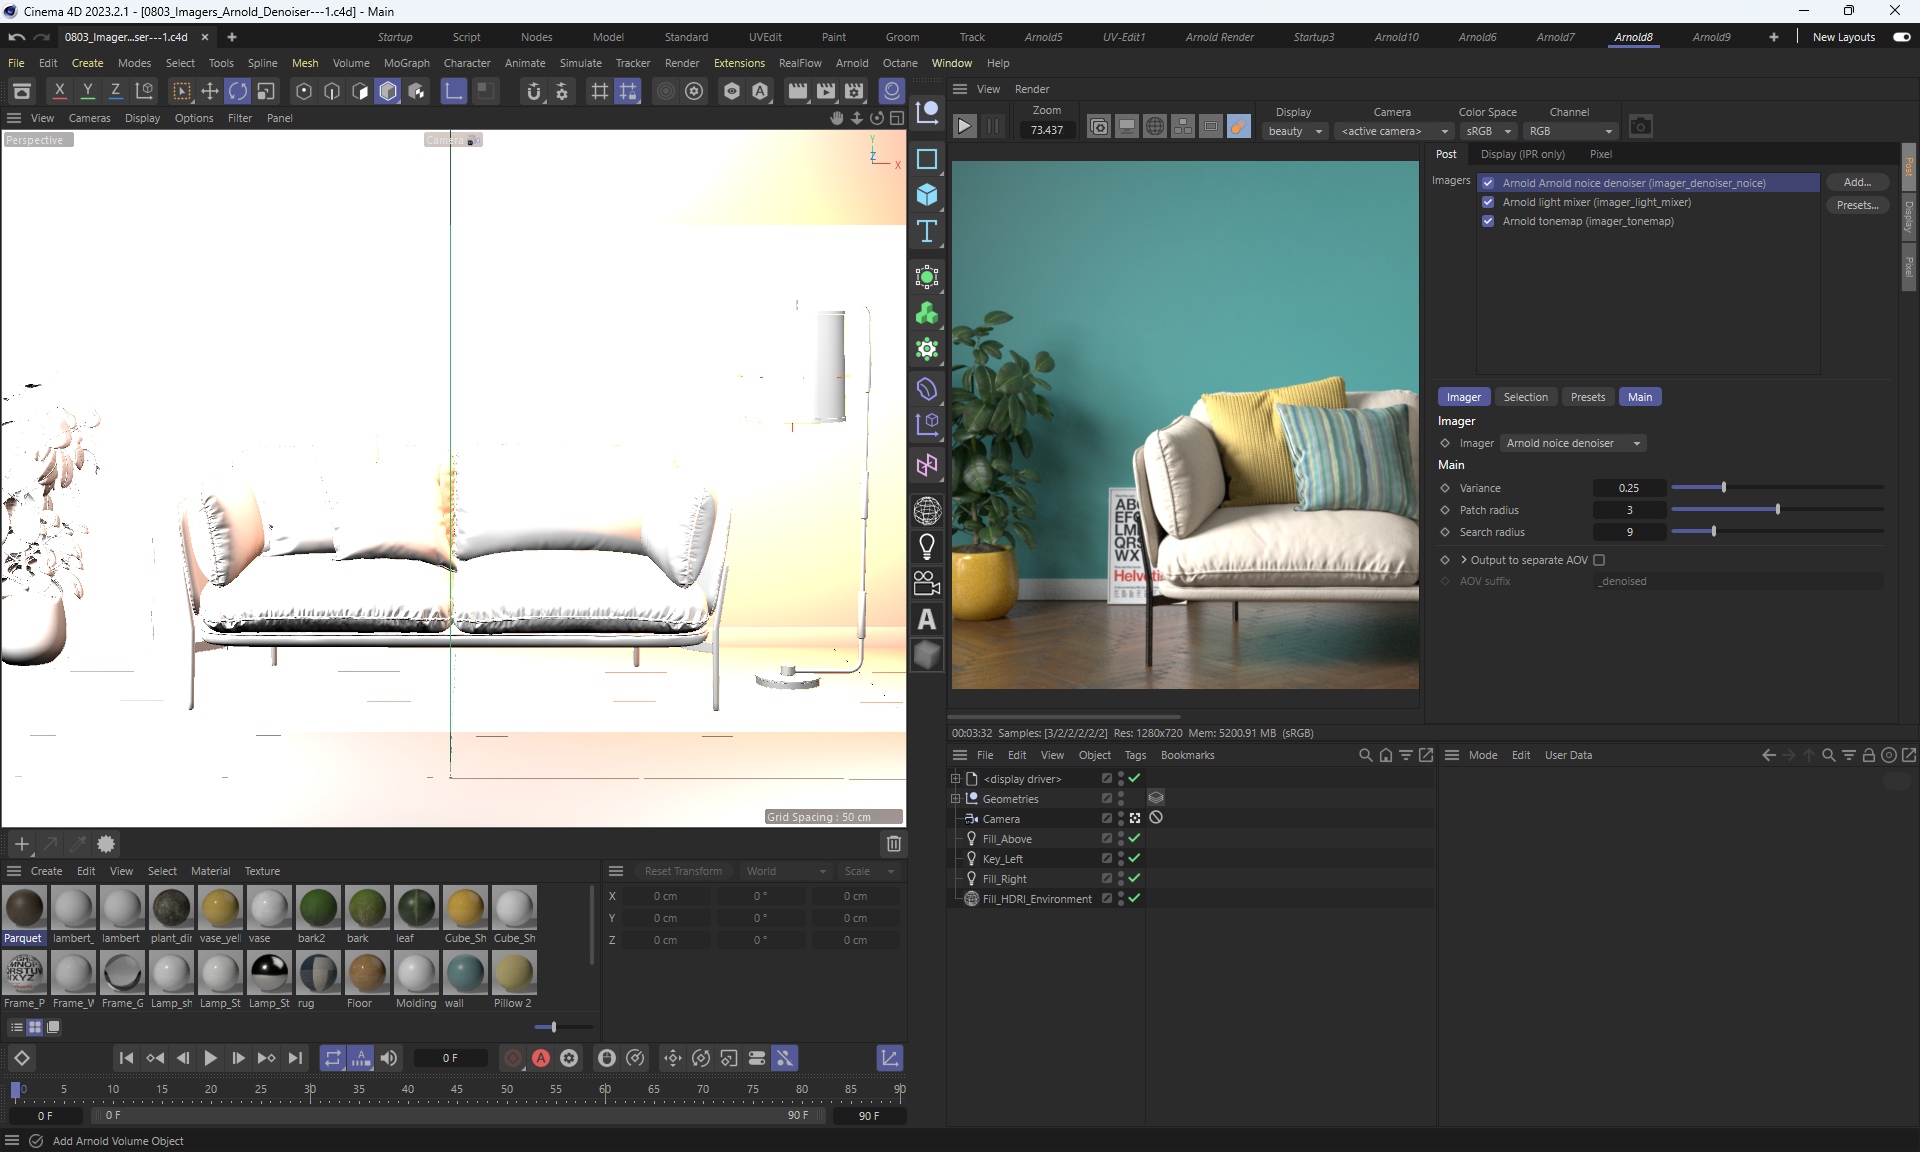Select the Text spline tool icon
This screenshot has height=1152, width=1920.
[x=927, y=231]
